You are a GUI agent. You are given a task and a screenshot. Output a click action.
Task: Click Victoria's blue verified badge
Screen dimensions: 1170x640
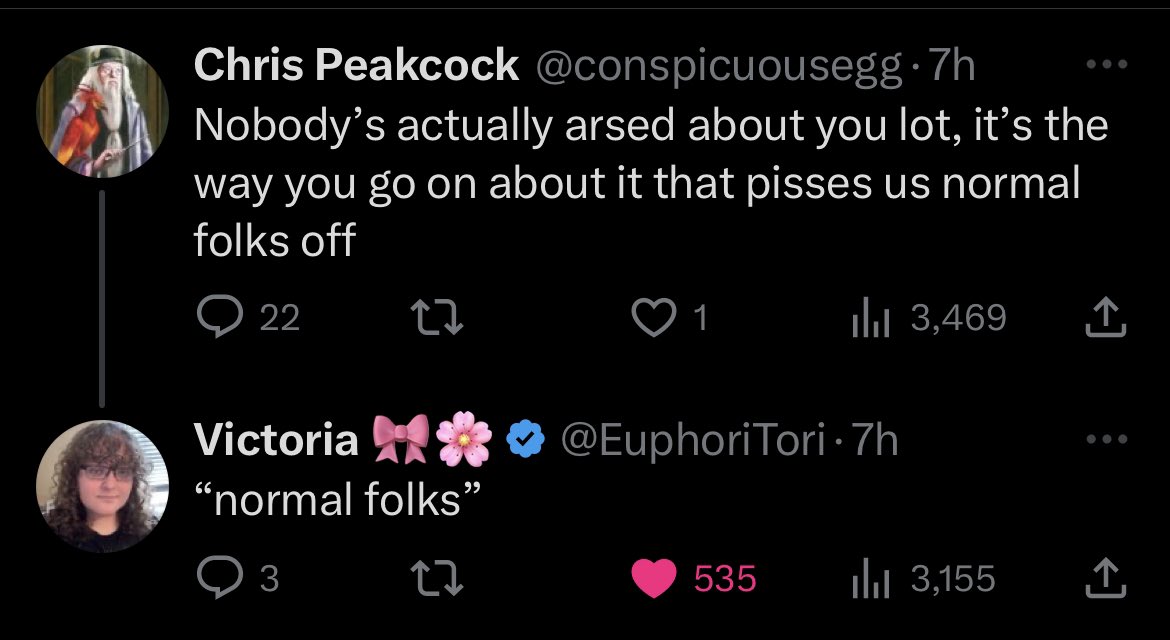point(526,439)
